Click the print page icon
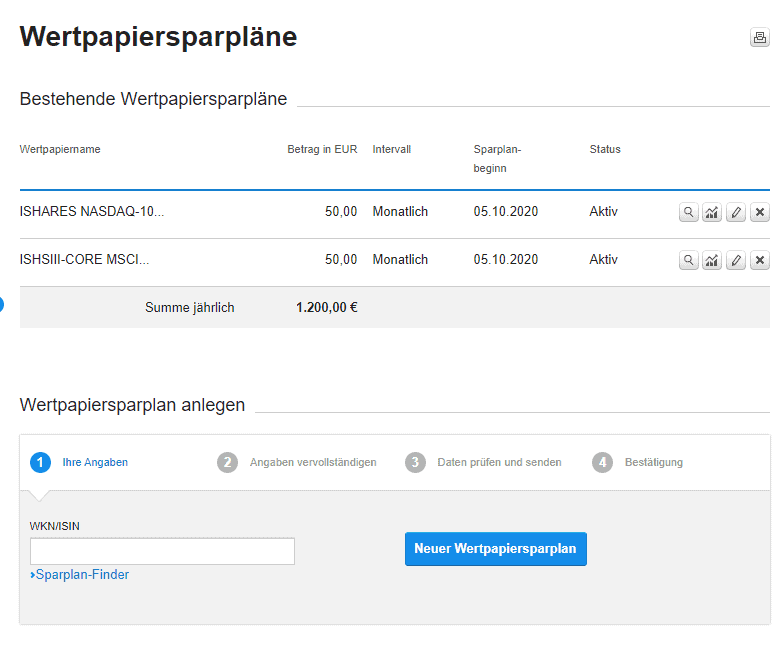 [x=759, y=38]
